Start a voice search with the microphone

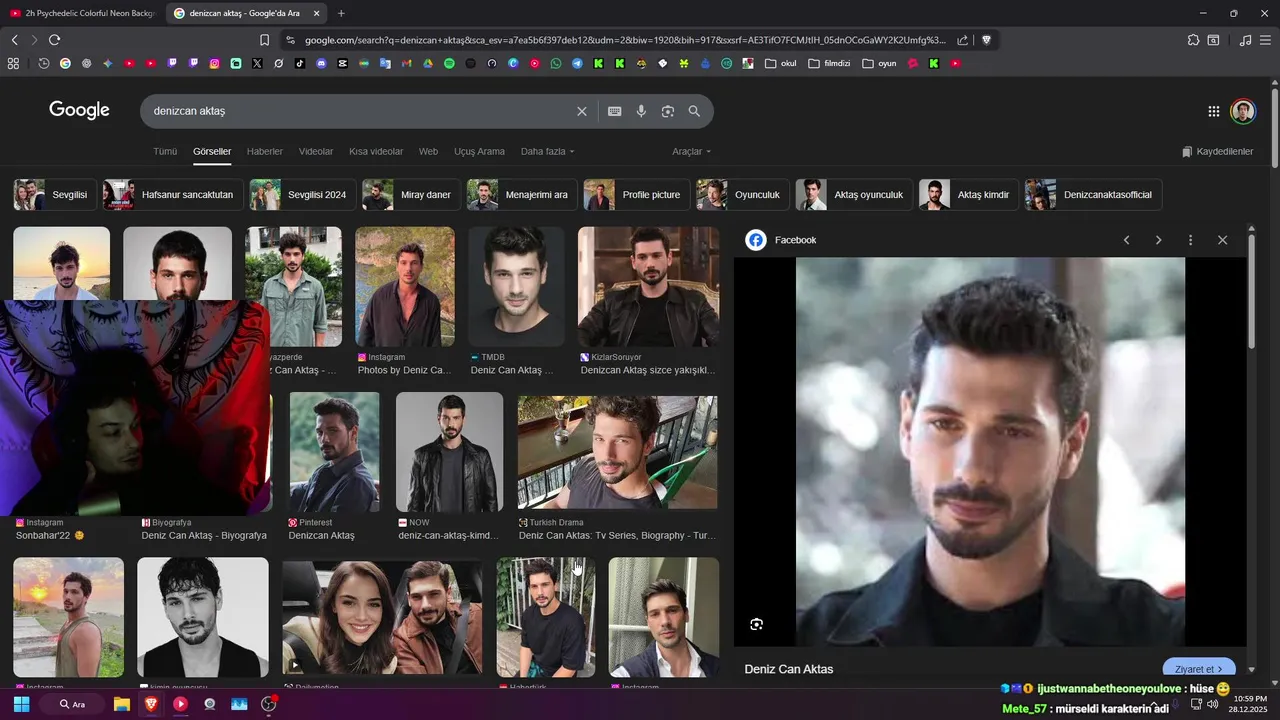click(x=641, y=111)
